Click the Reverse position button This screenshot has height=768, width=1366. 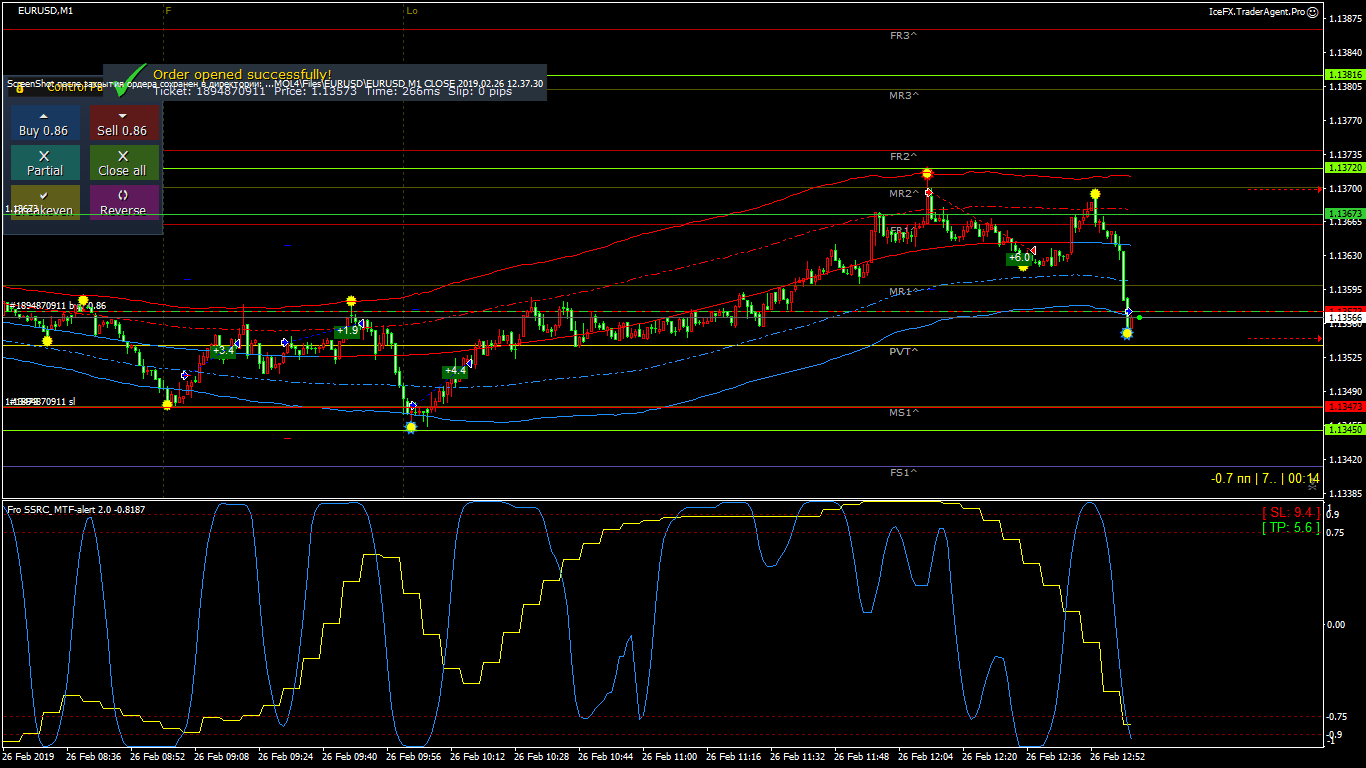tap(124, 202)
